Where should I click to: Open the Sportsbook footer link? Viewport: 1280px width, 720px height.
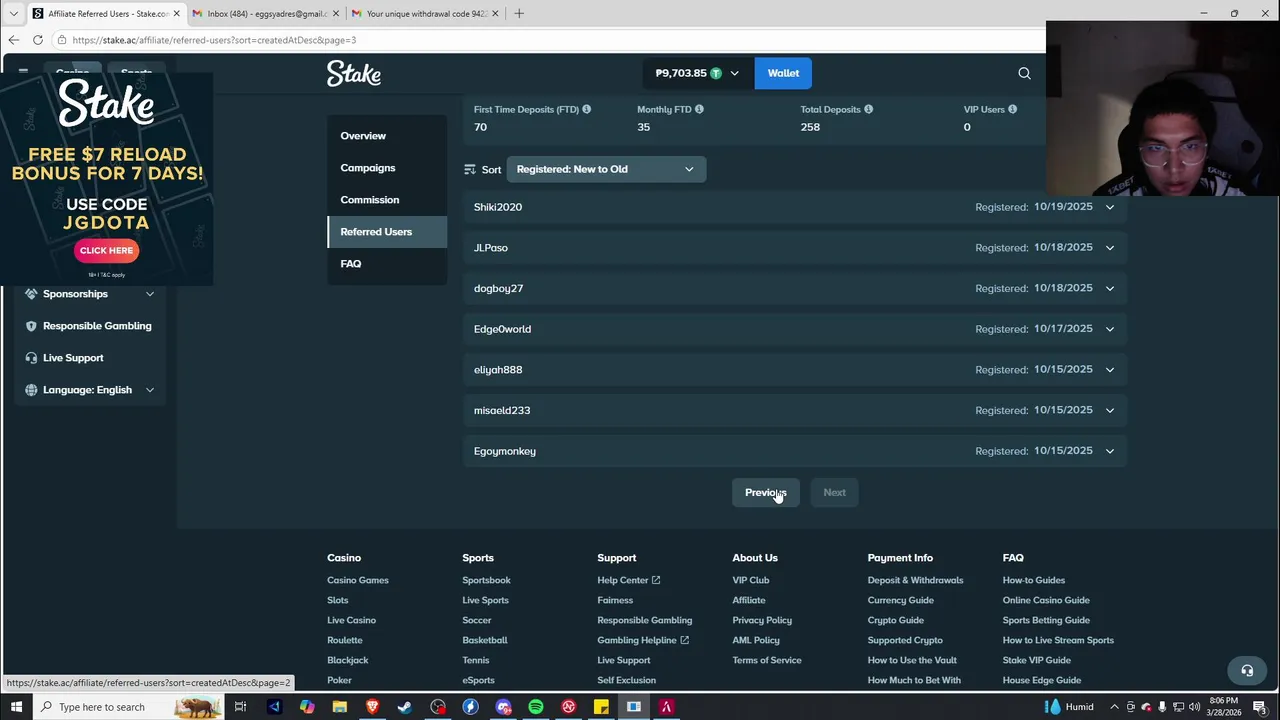[x=486, y=580]
